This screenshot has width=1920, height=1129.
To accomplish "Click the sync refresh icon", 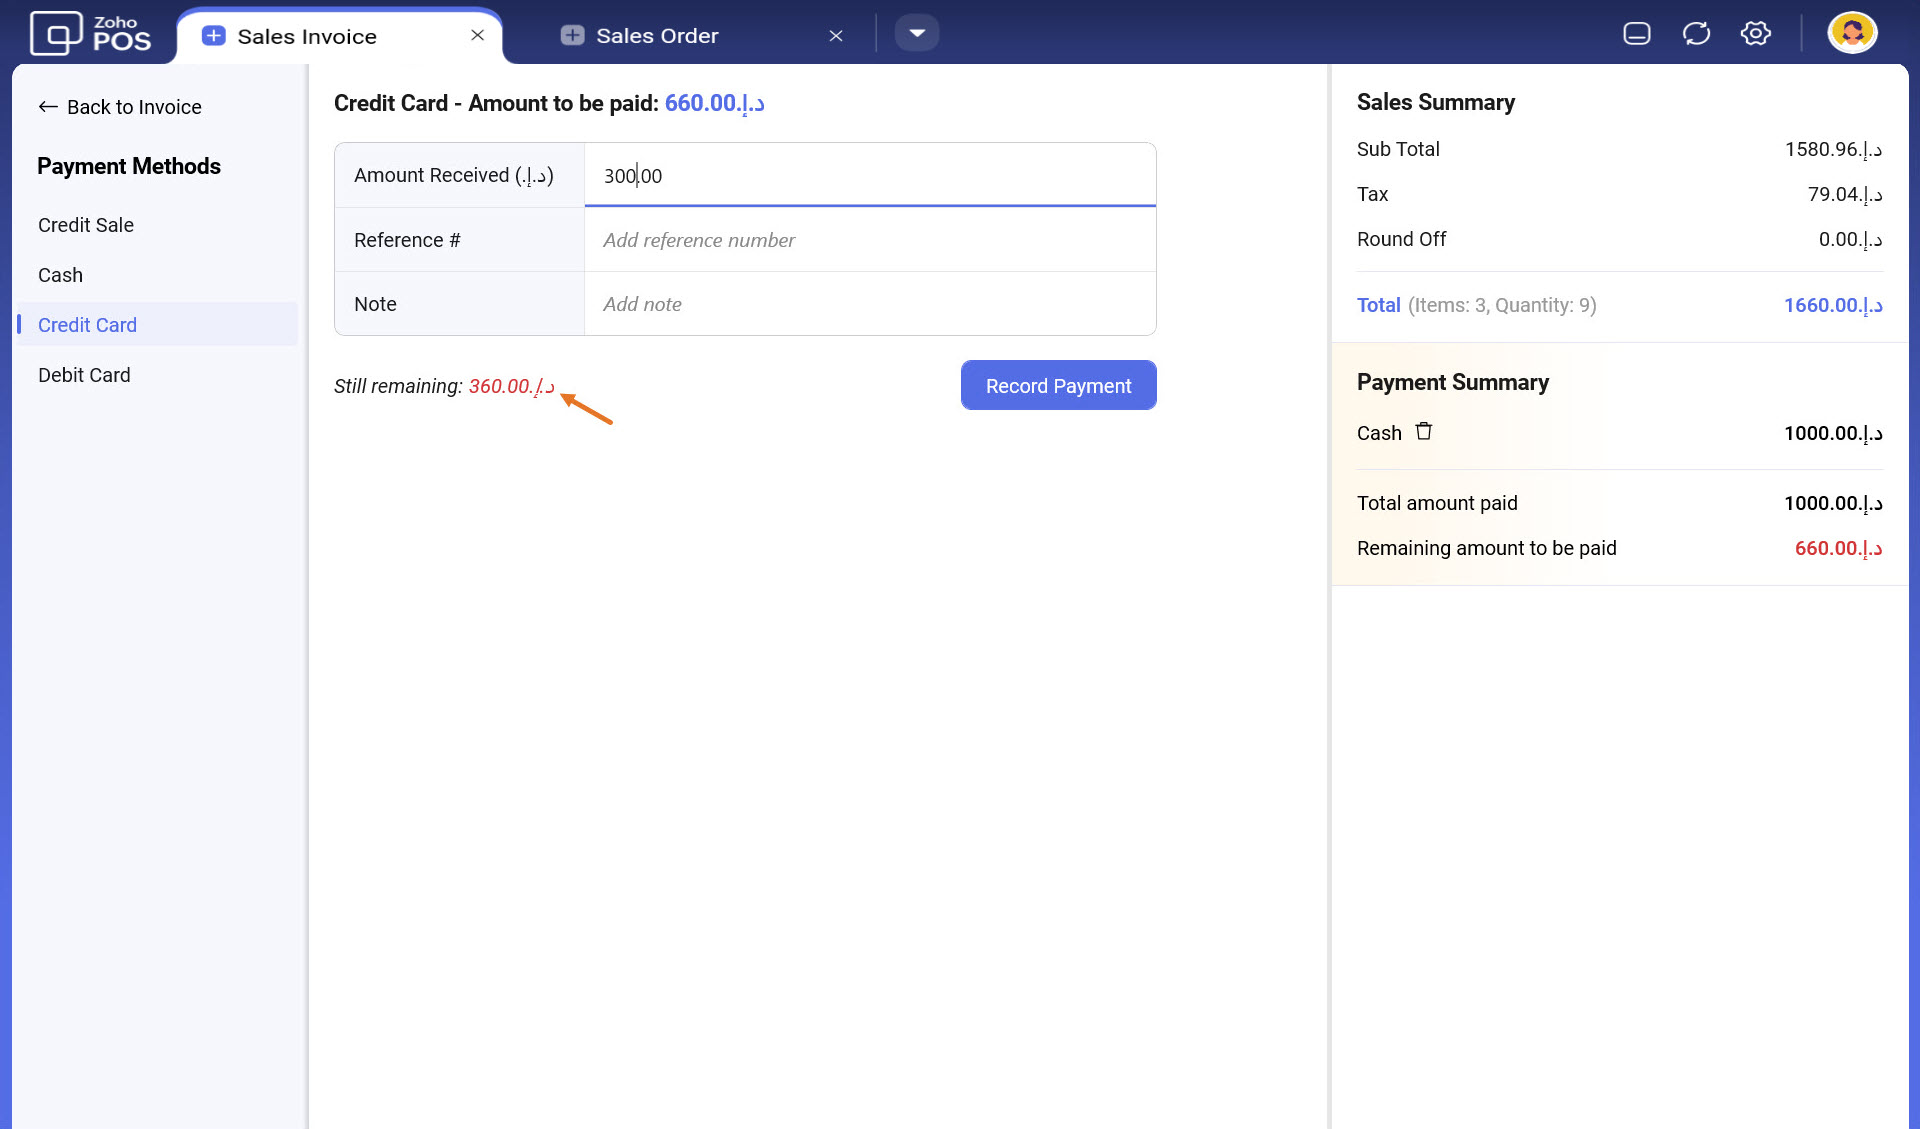I will tap(1696, 34).
